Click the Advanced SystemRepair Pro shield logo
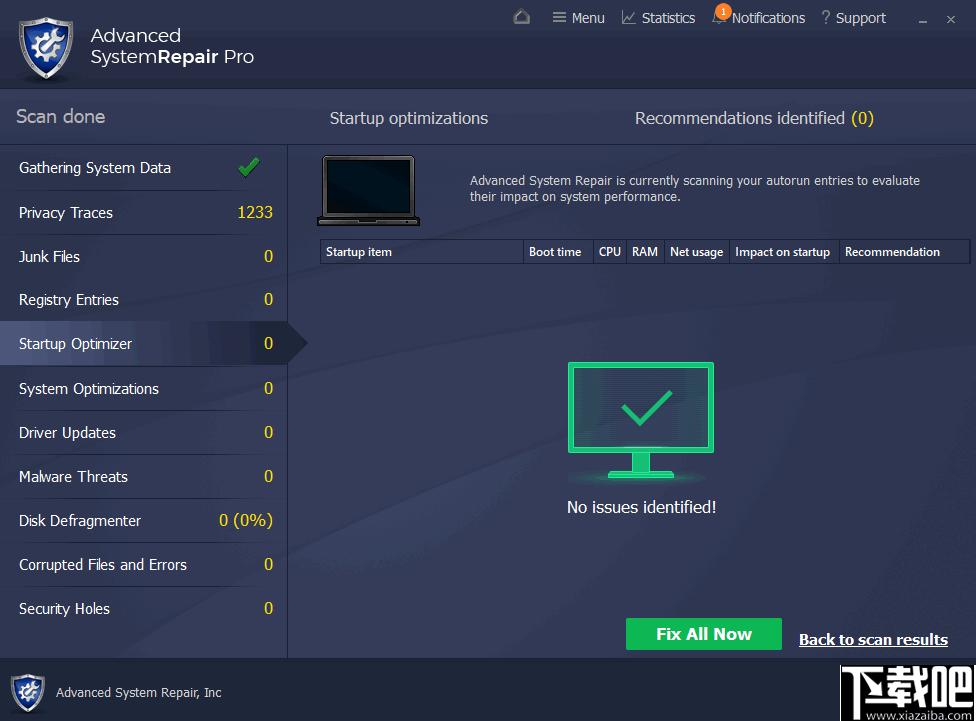976x721 pixels. point(46,48)
